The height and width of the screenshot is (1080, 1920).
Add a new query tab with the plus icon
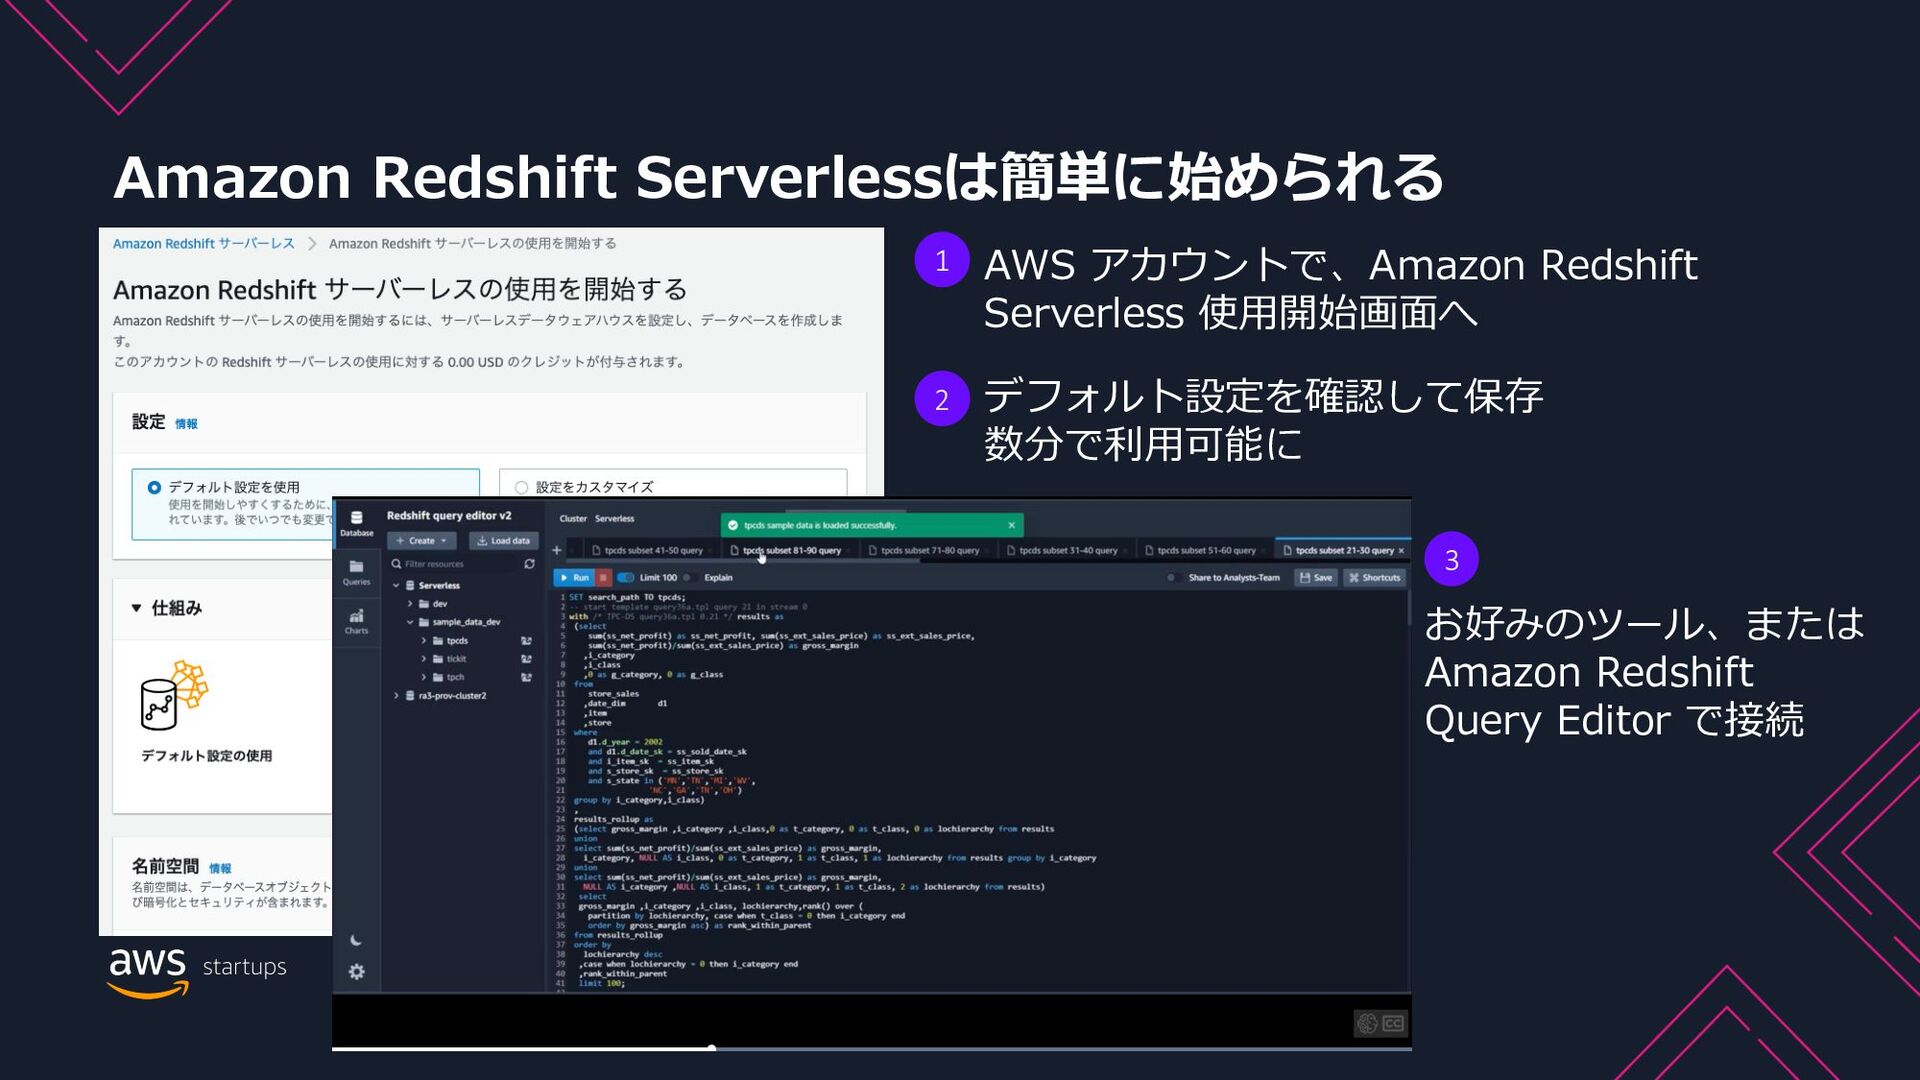[557, 550]
